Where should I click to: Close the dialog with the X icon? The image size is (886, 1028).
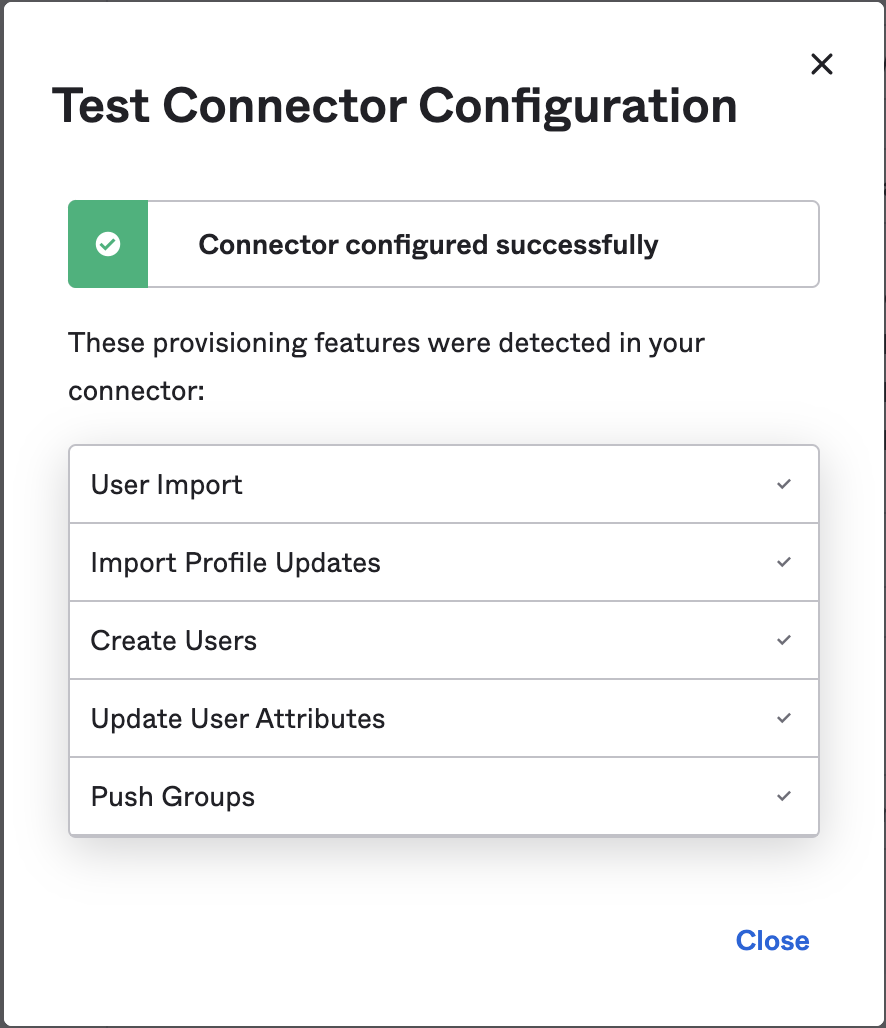pos(821,65)
